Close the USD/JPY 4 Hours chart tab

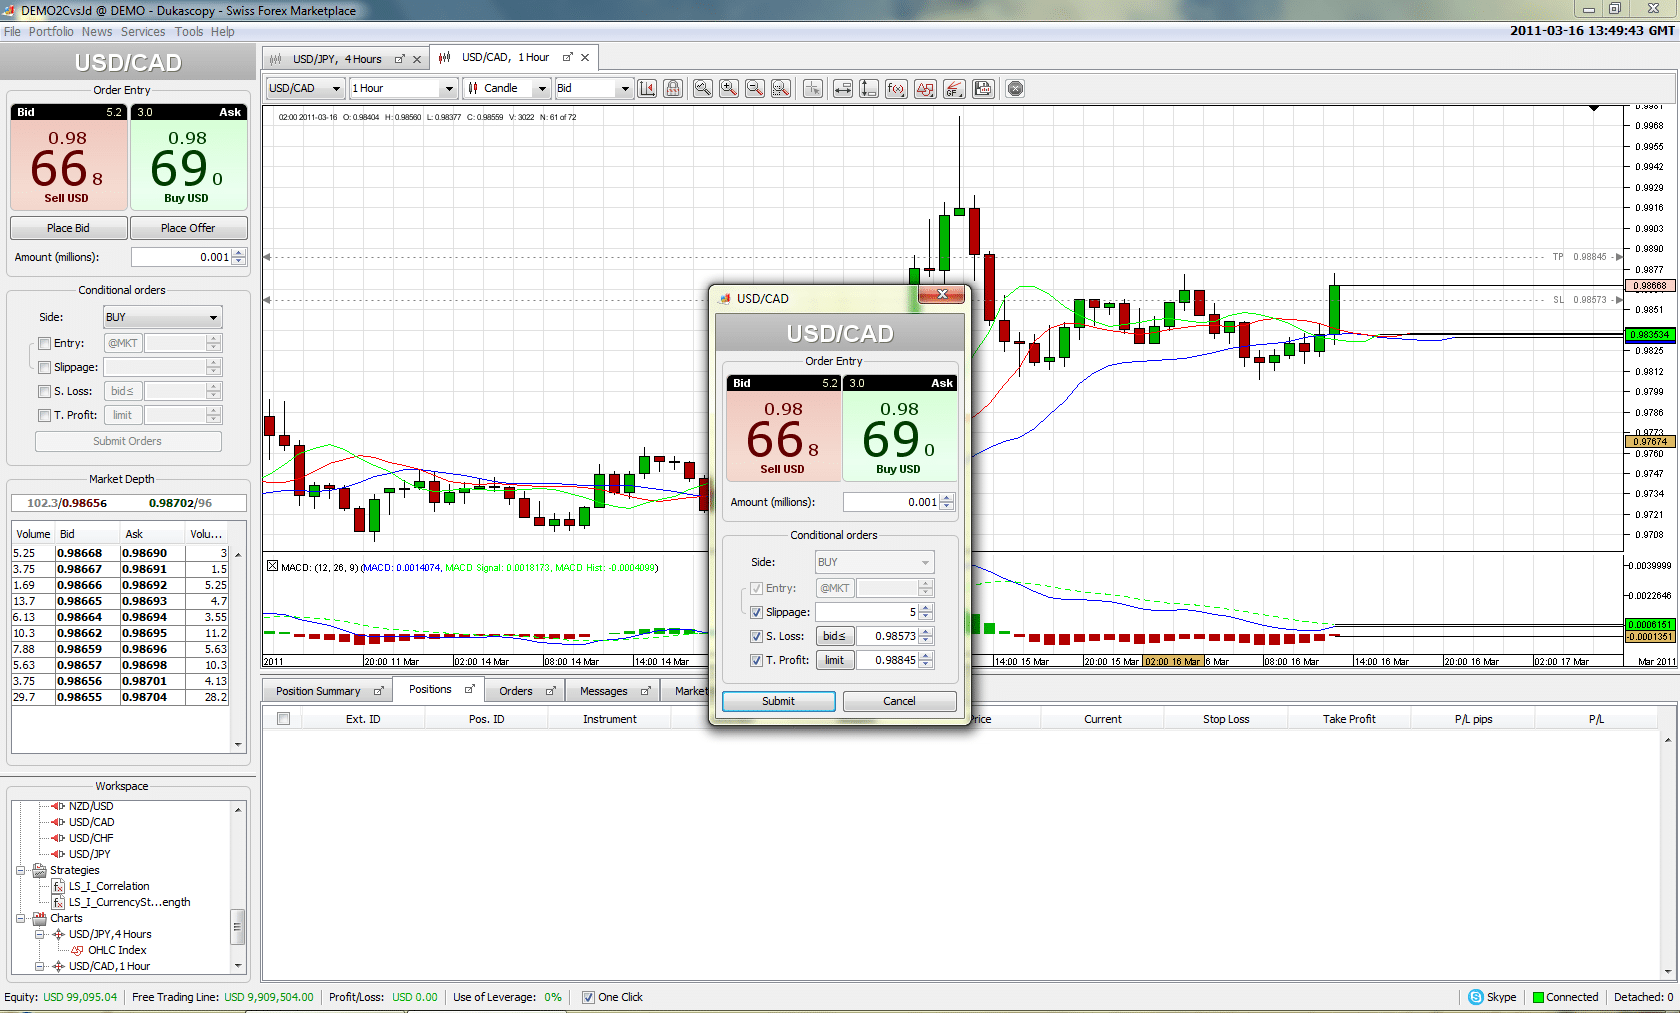417,59
